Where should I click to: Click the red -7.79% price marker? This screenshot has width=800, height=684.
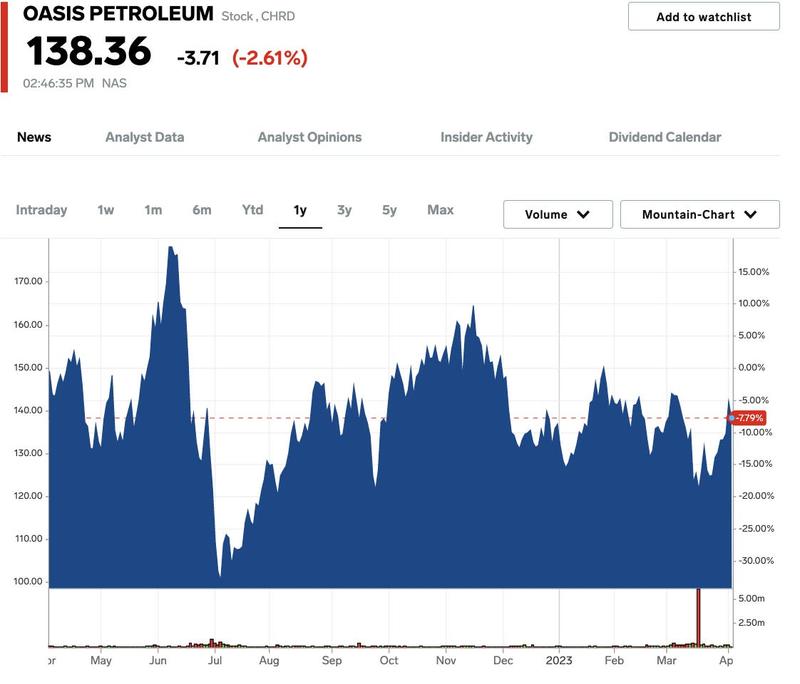(748, 418)
